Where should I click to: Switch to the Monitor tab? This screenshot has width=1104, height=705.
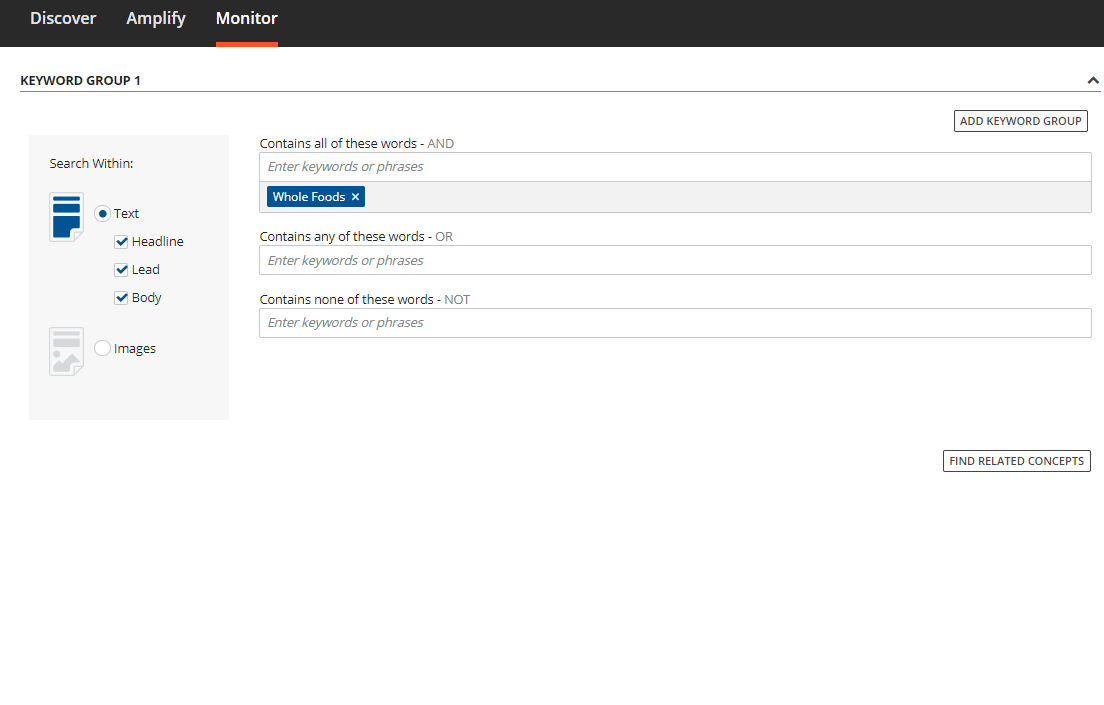pyautogui.click(x=246, y=18)
